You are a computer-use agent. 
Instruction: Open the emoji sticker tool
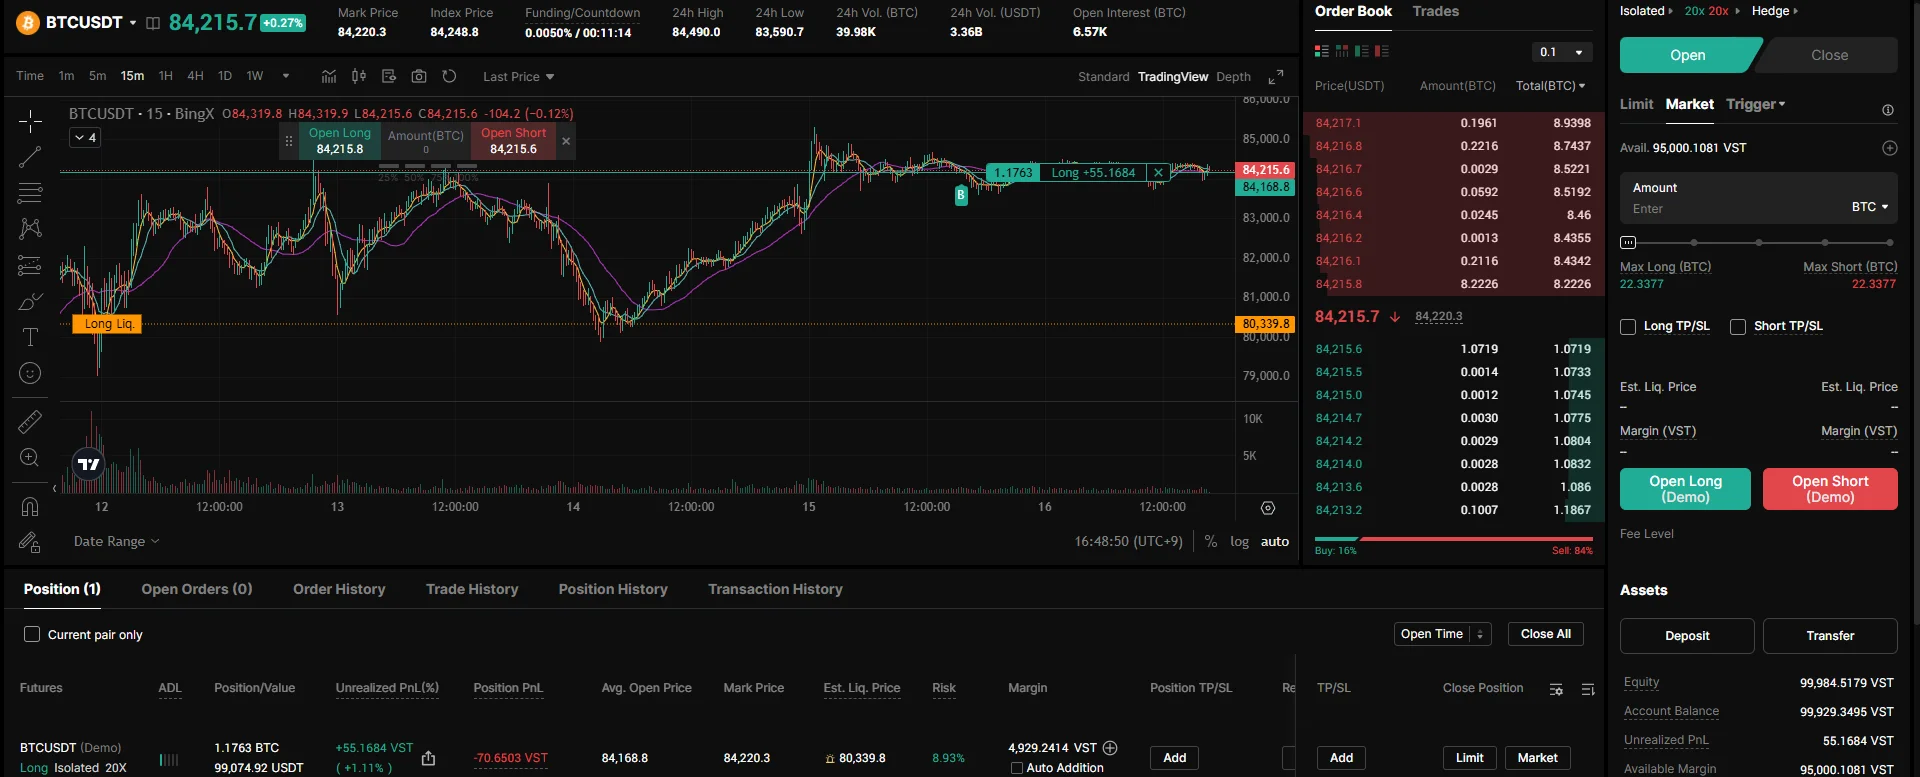(x=30, y=373)
